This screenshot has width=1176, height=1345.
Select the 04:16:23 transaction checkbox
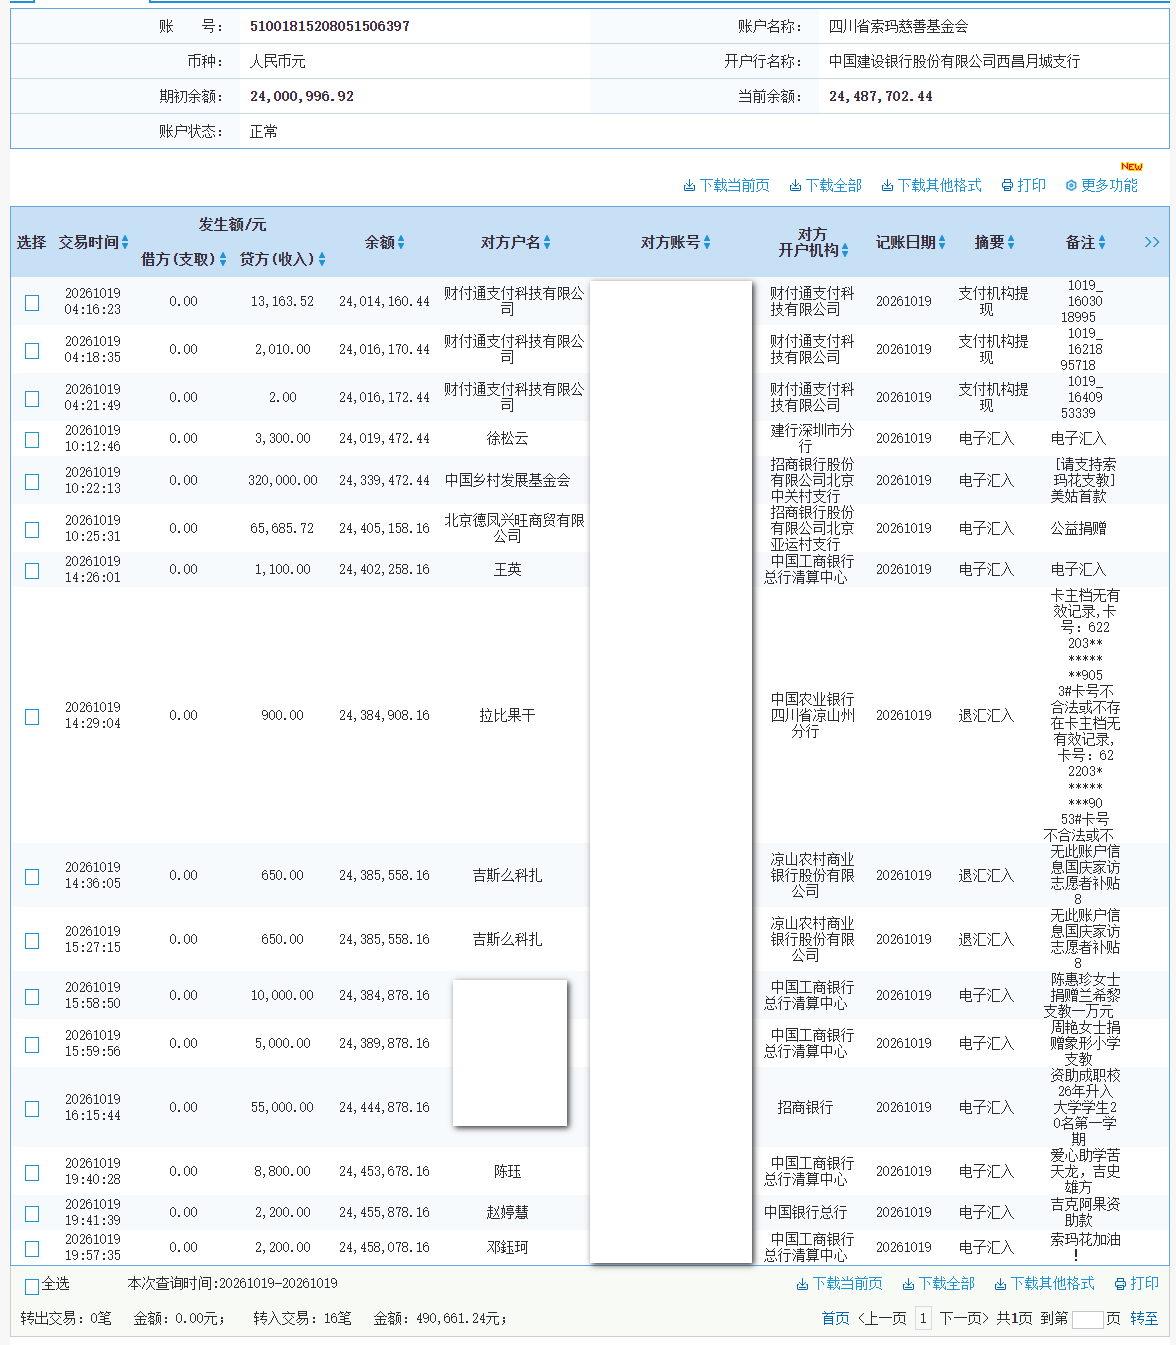(x=32, y=302)
